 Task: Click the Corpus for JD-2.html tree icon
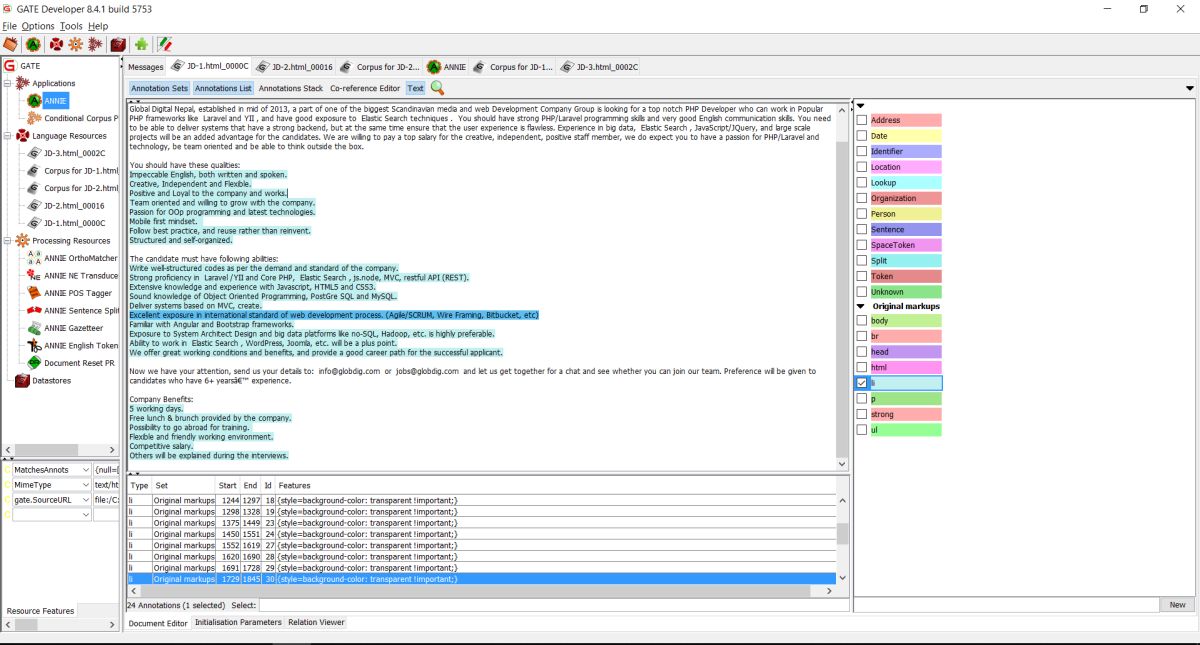[35, 188]
